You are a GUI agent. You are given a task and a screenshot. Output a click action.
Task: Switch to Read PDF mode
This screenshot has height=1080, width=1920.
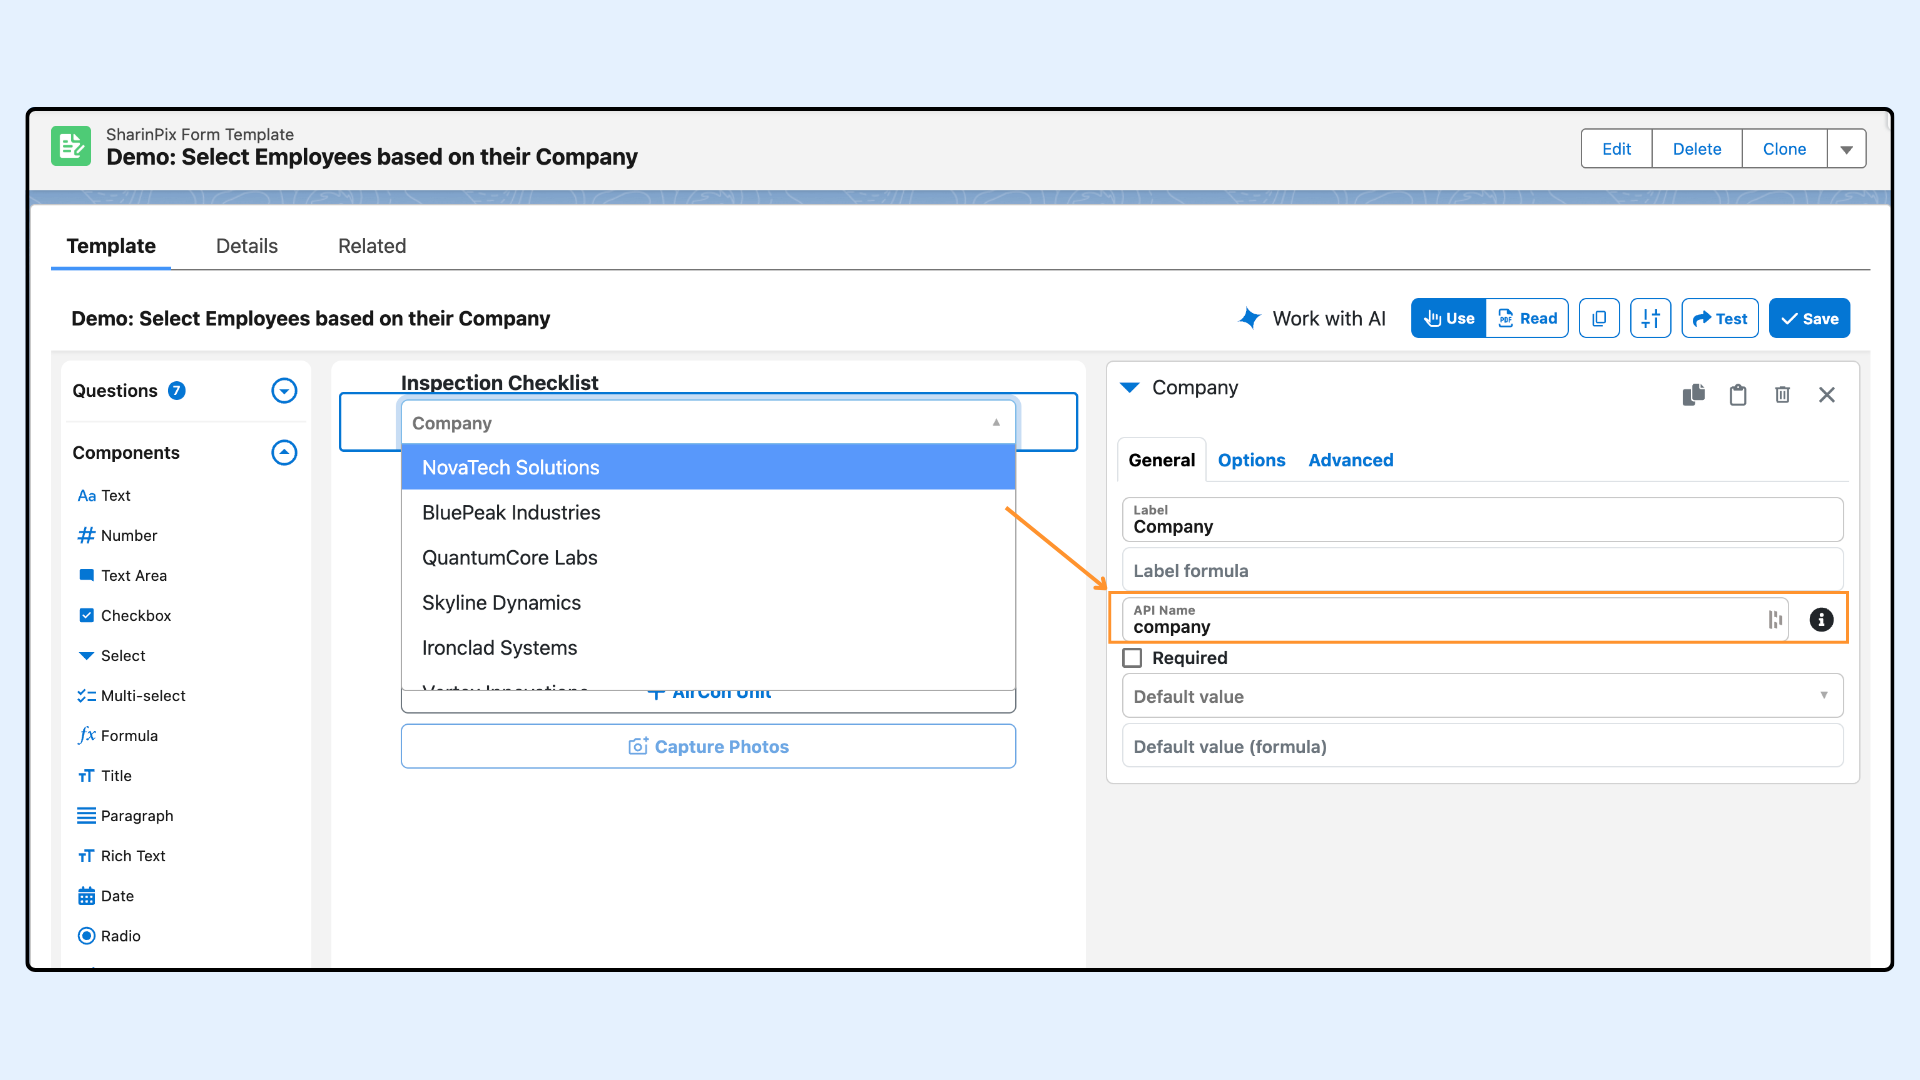click(1527, 319)
